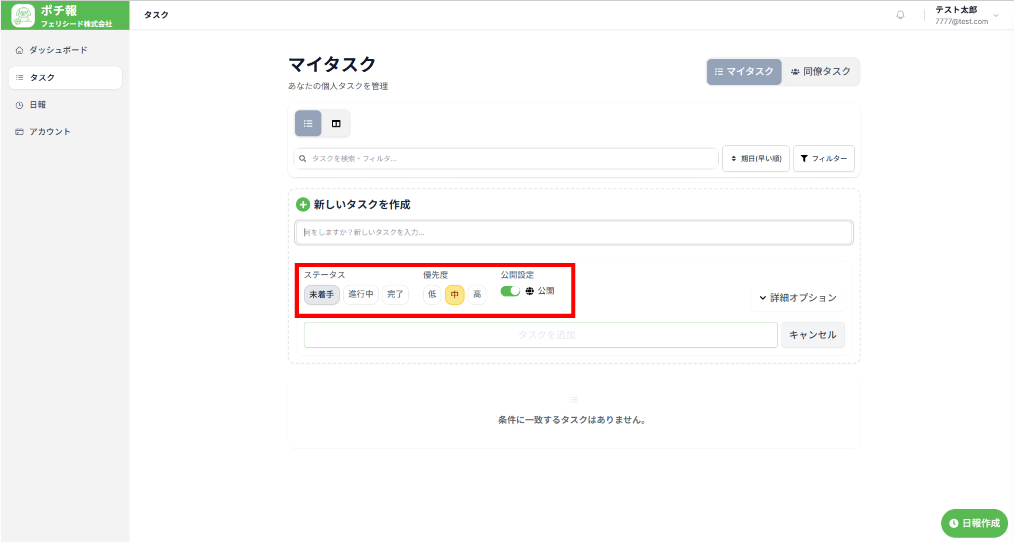Open ダッシュボード from the sidebar

click(x=57, y=50)
